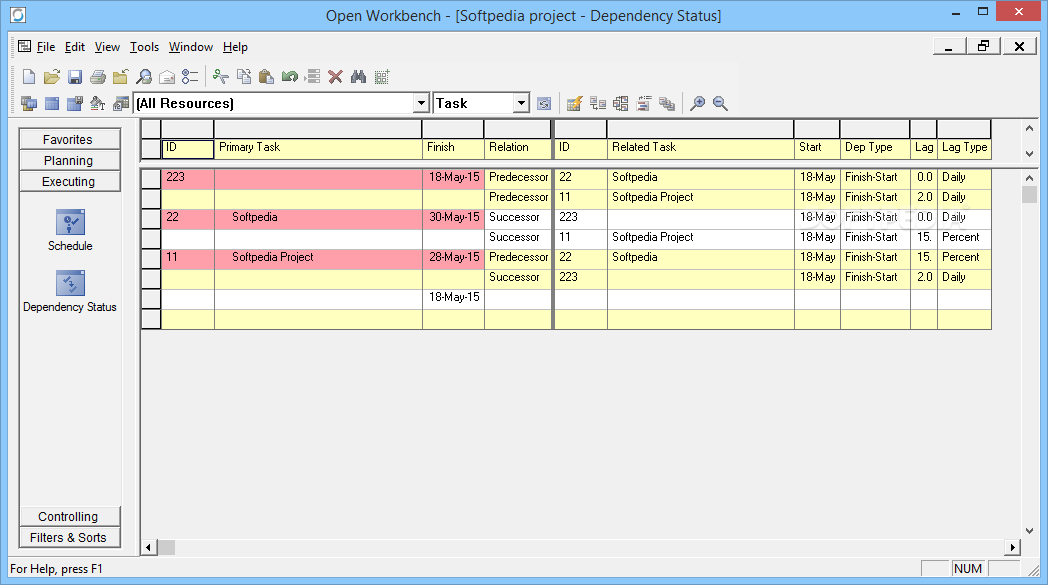Image resolution: width=1048 pixels, height=585 pixels.
Task: Click the send mail envelope icon
Action: pos(166,77)
